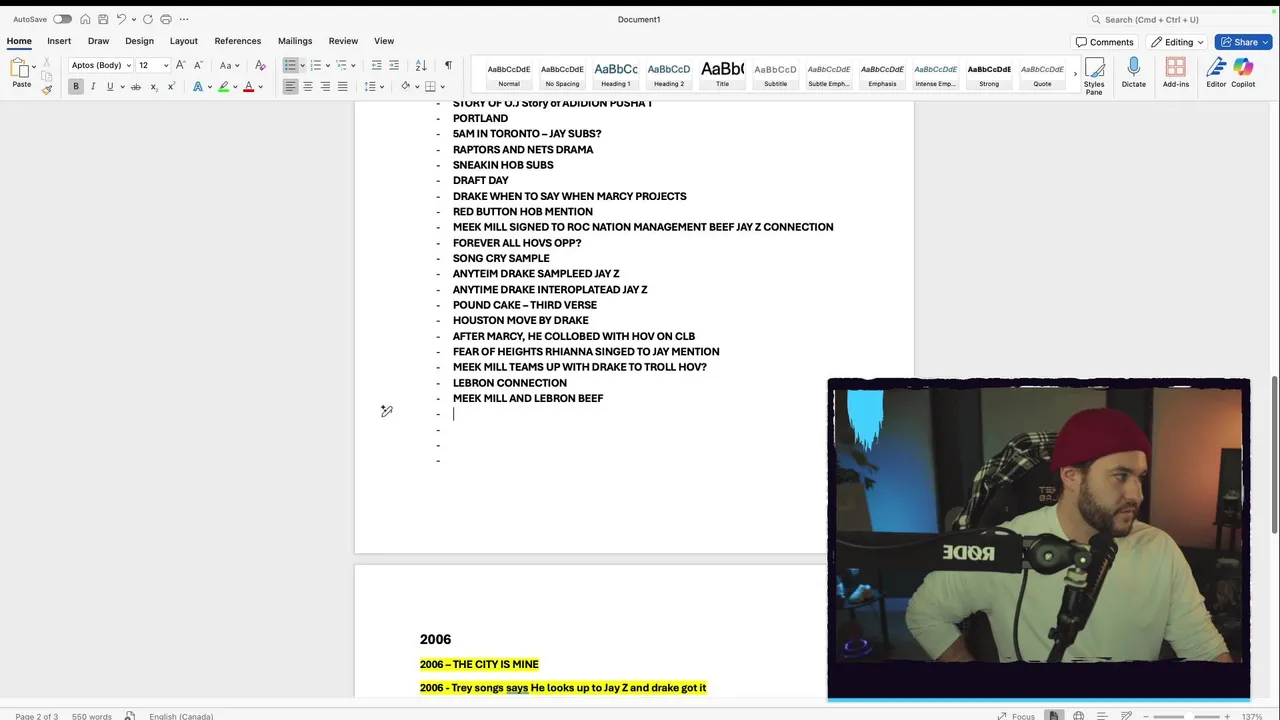The height and width of the screenshot is (720, 1280).
Task: Open the Change Case Aa dropdown
Action: pos(229,65)
